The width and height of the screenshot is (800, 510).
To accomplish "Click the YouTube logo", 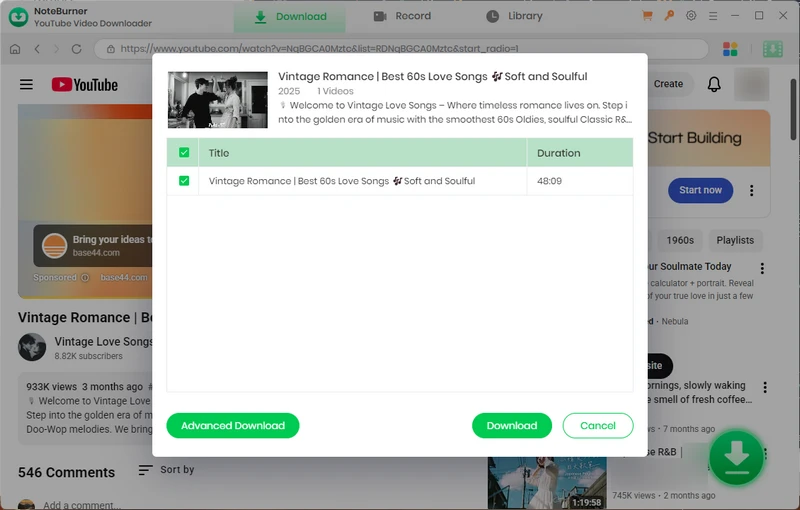I will [x=85, y=85].
